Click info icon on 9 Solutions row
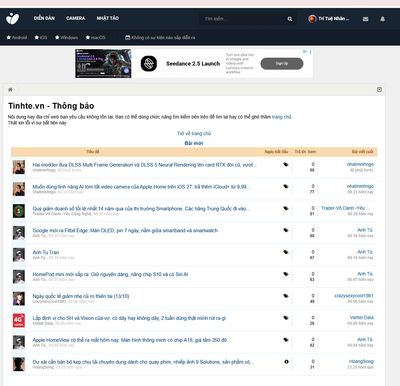Image resolution: width=400 pixels, height=386 pixels. coord(286,362)
